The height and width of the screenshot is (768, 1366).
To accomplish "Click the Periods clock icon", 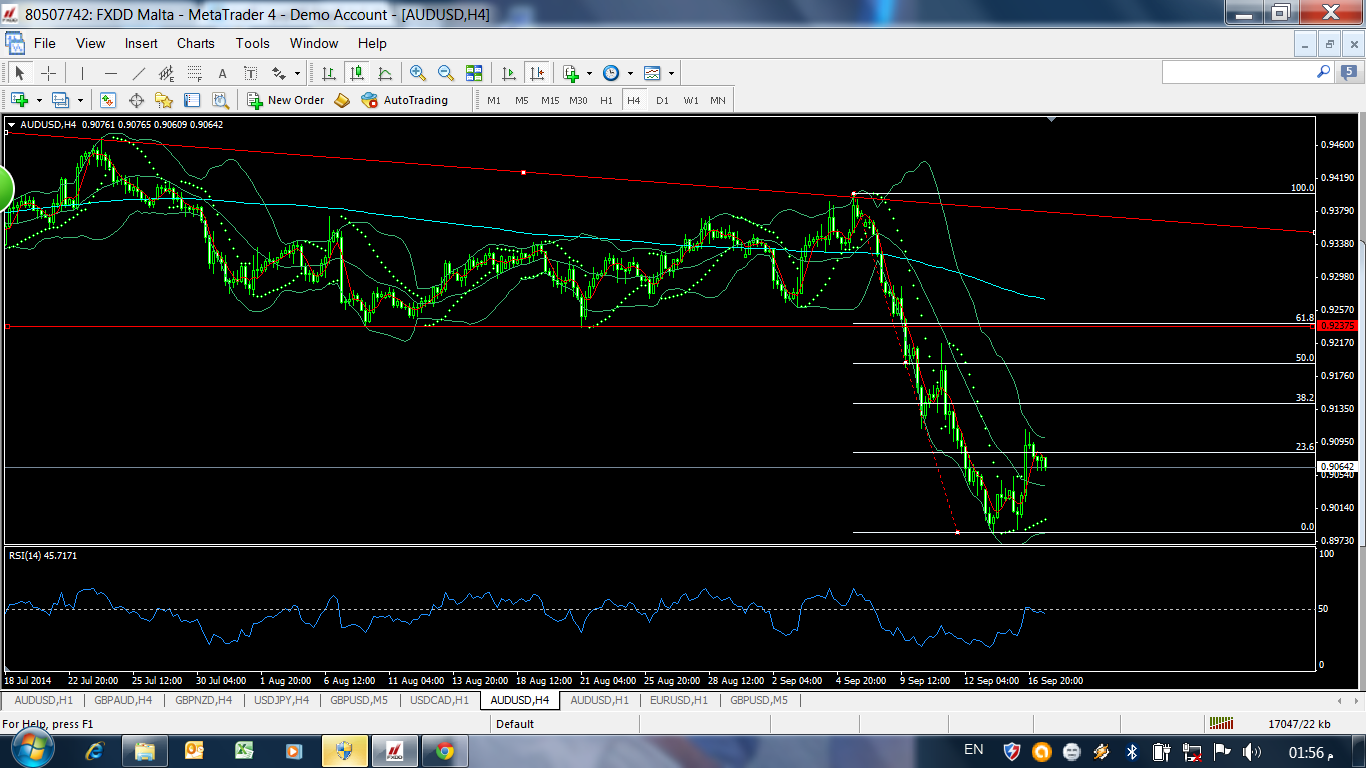I will (611, 73).
